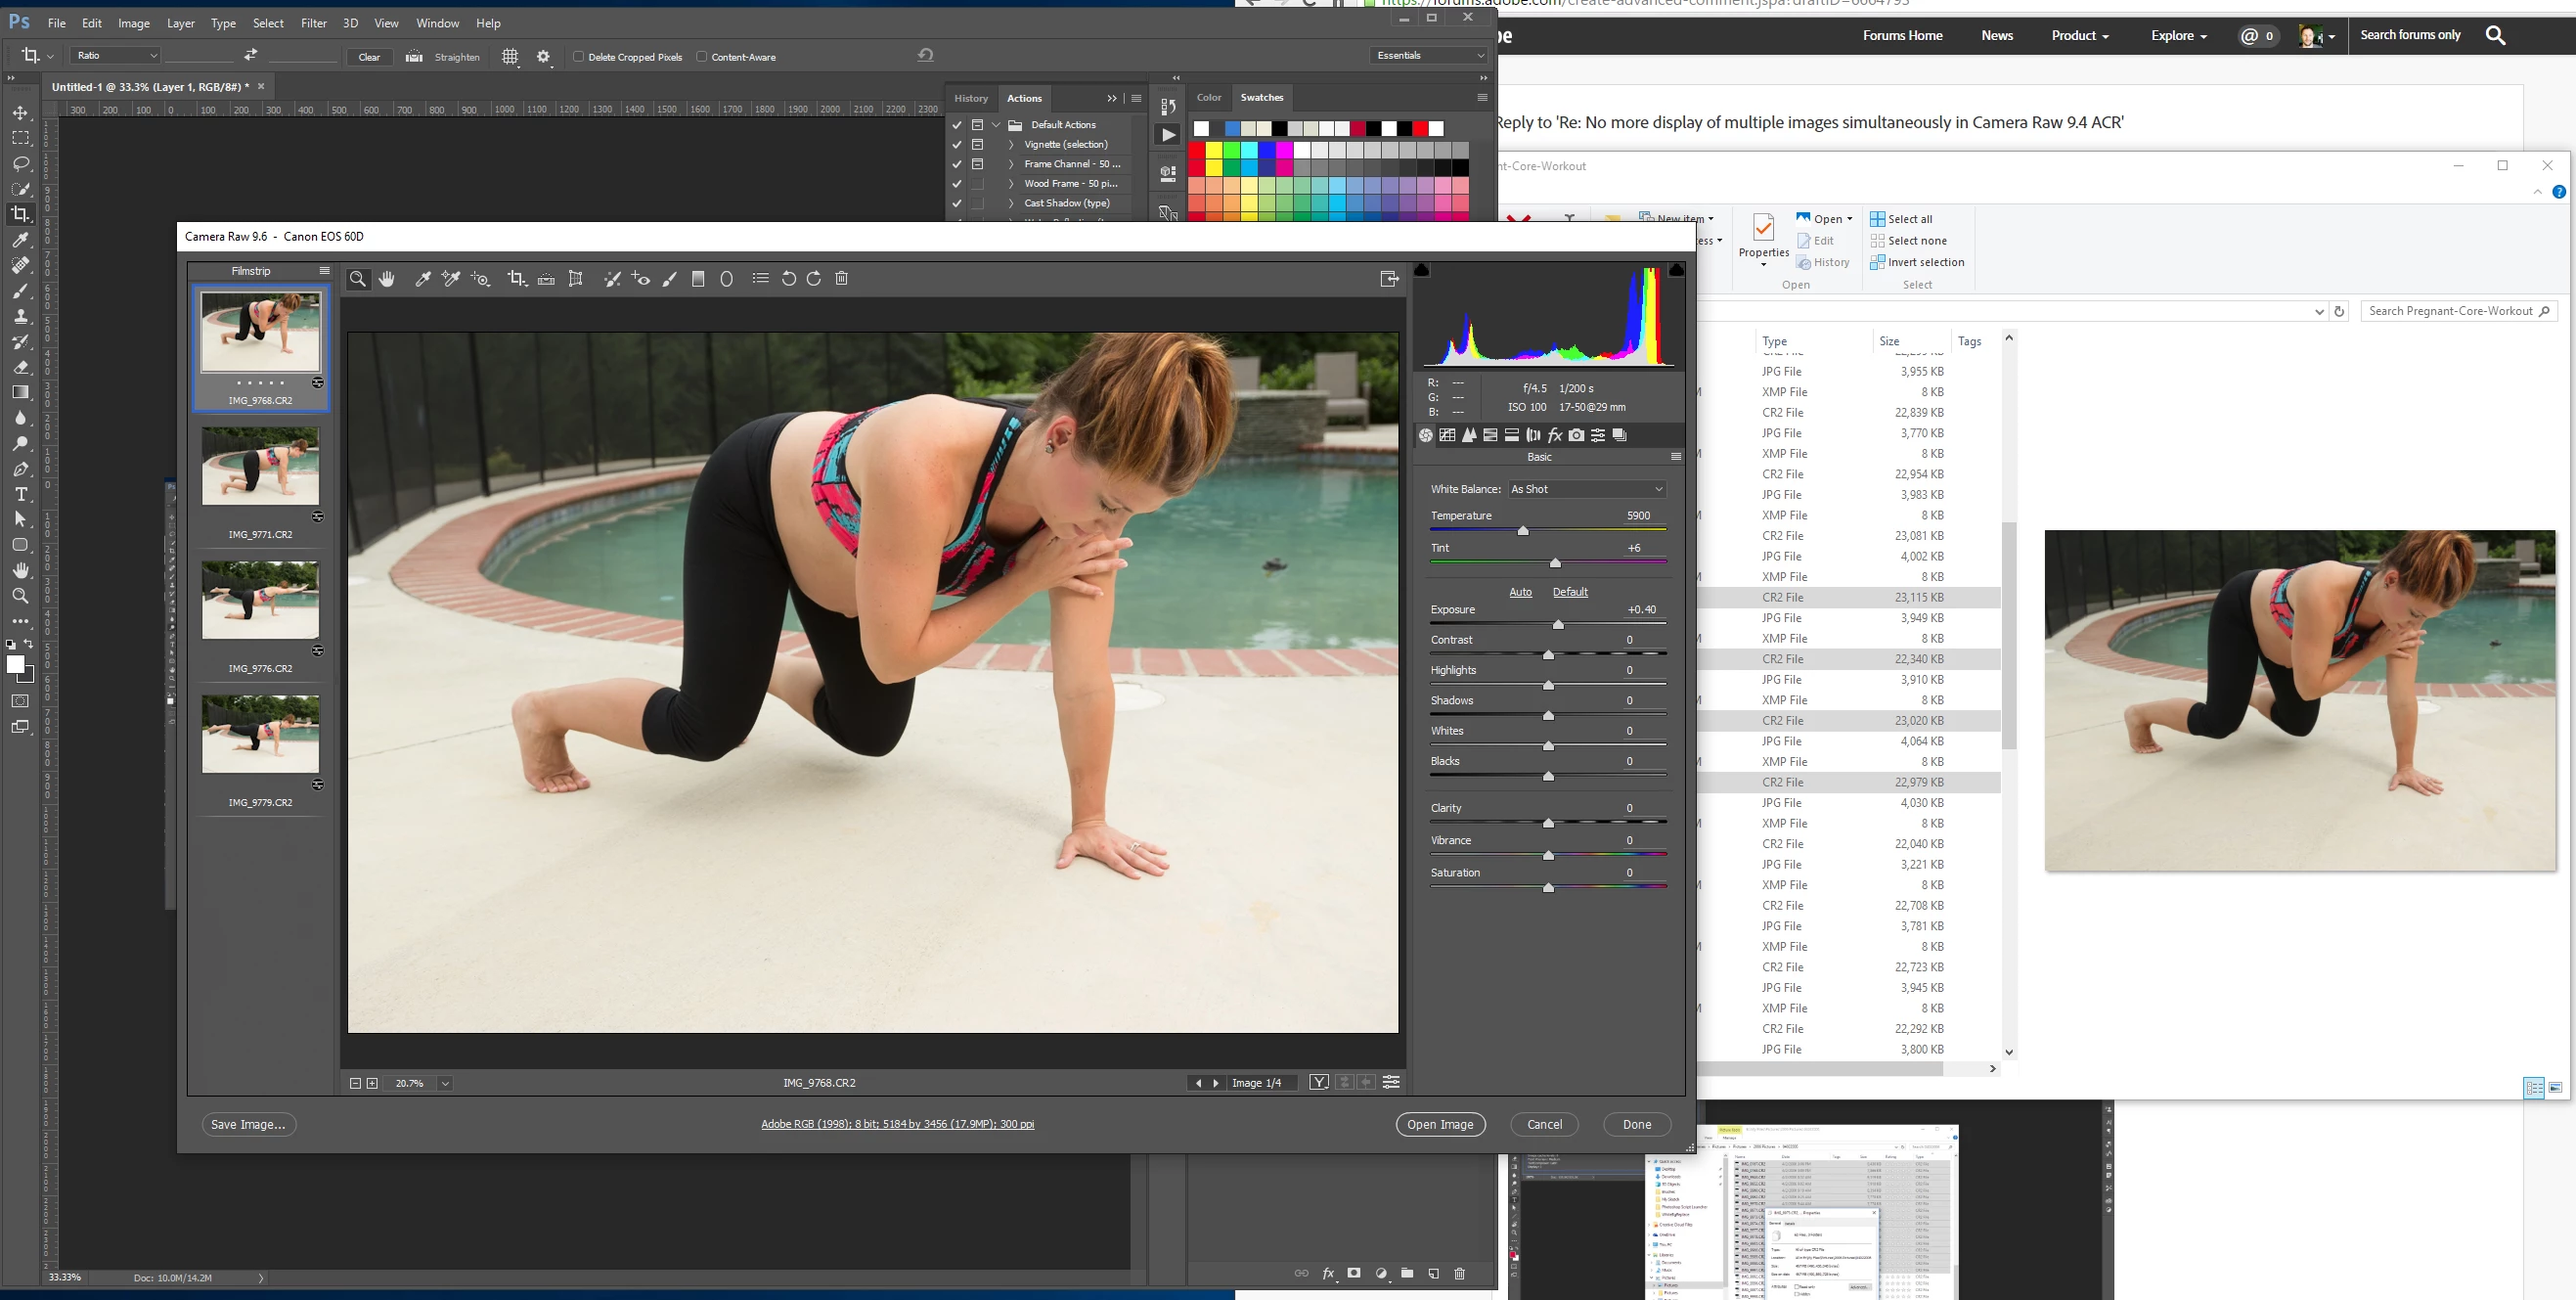Toggle full screen mode in Camera Raw
This screenshot has width=2576, height=1300.
click(x=1389, y=279)
